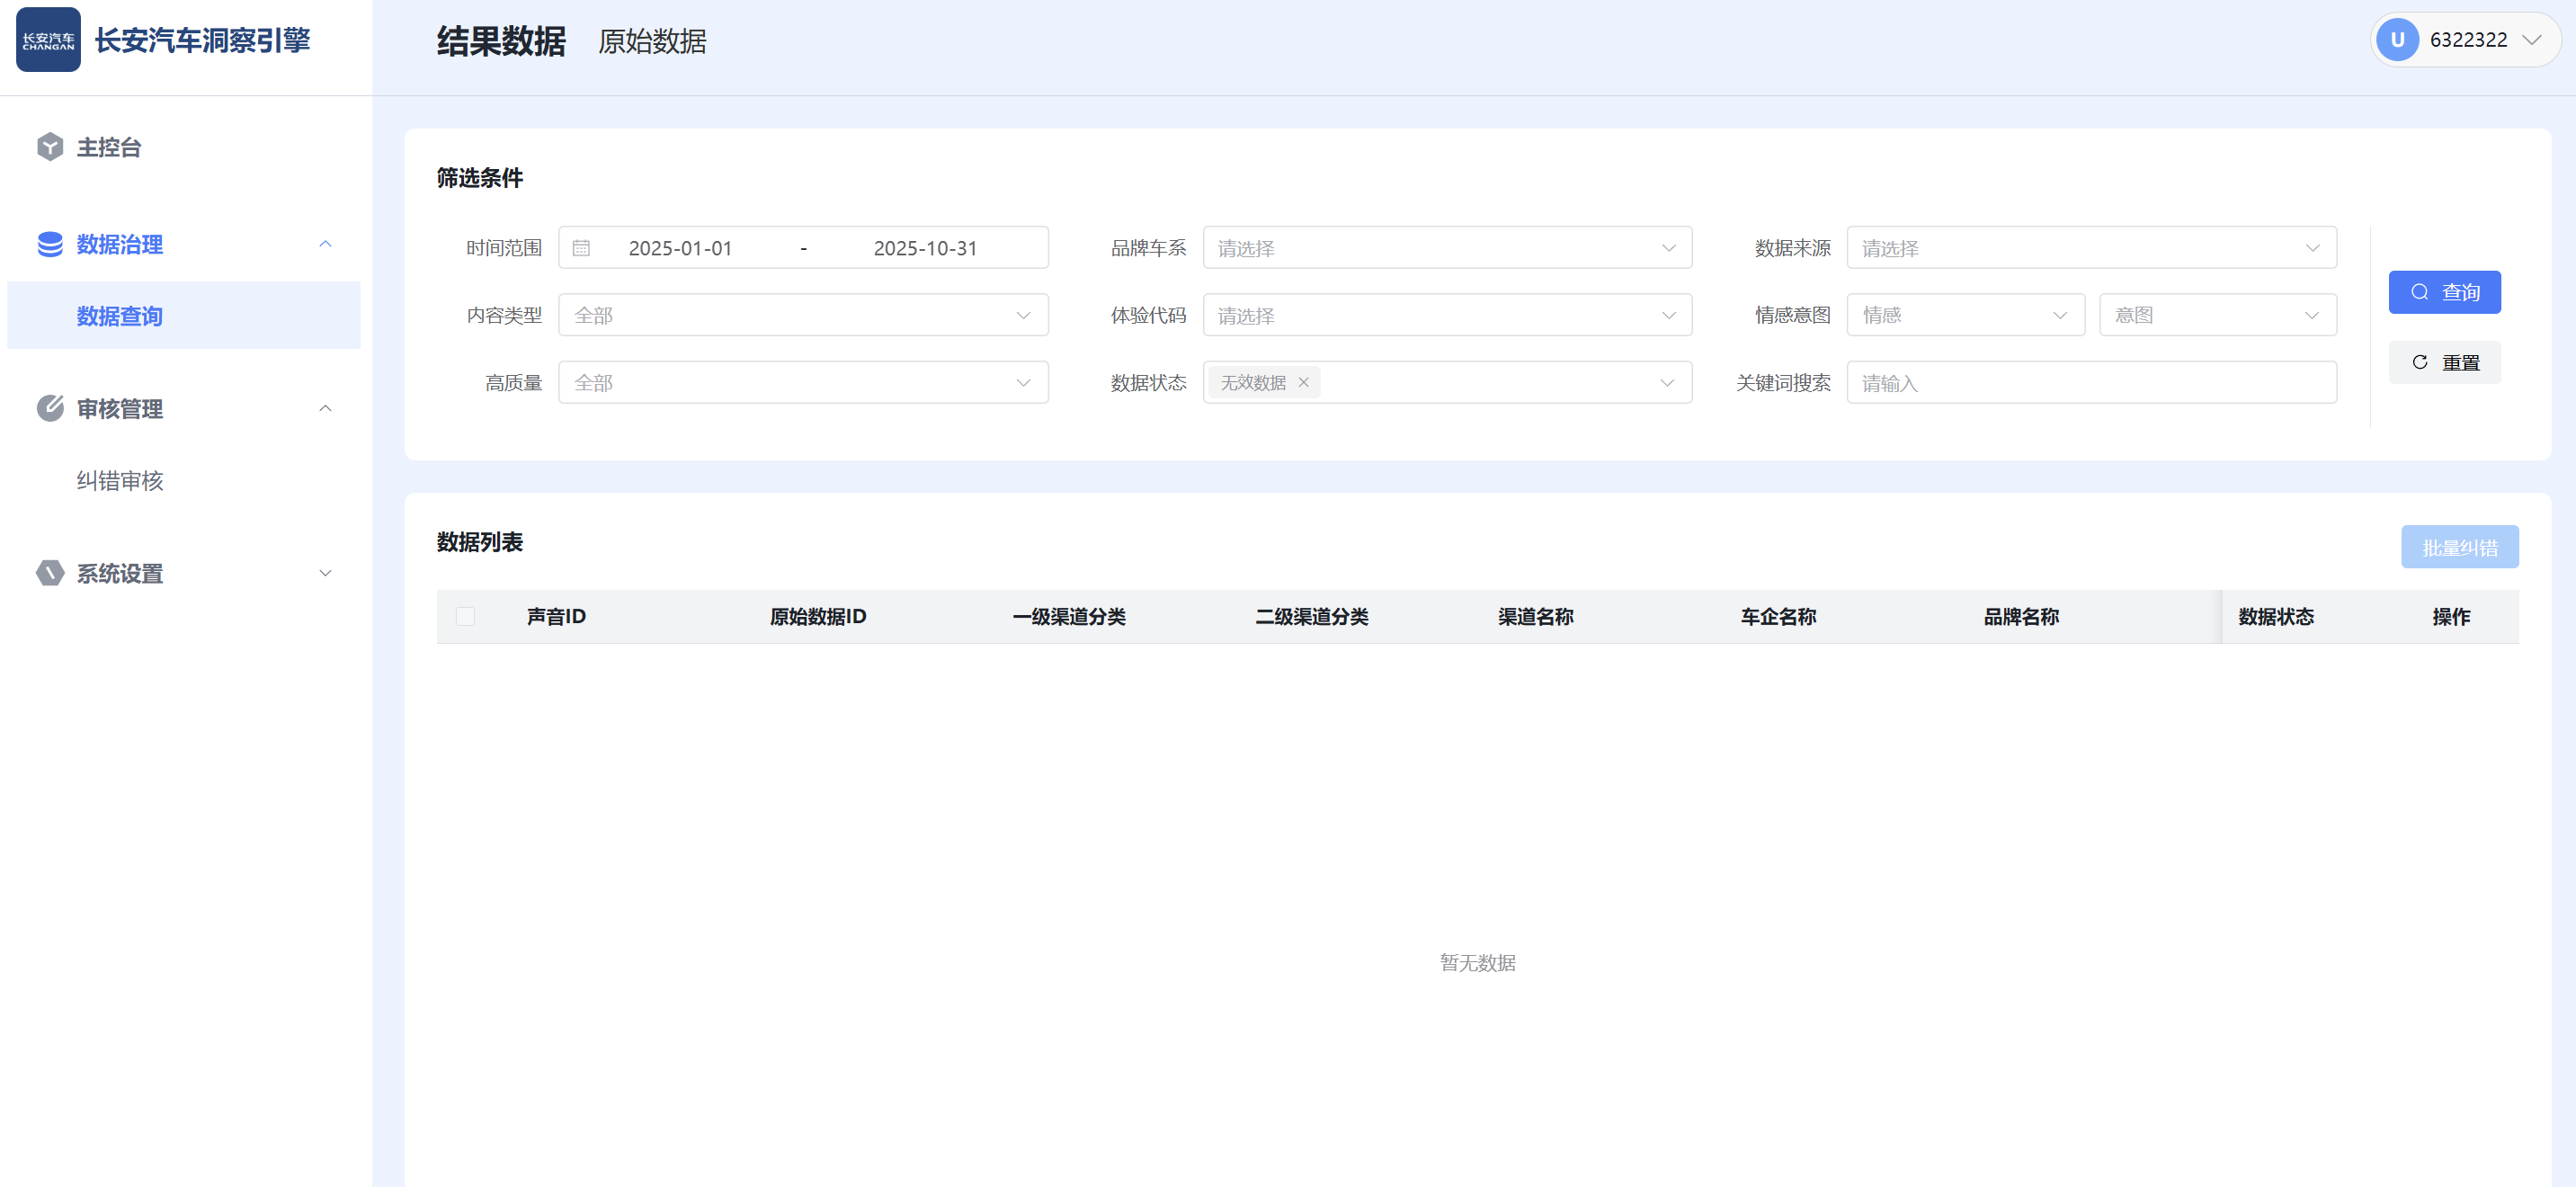Toggle the select-all checkbox in data table header
2576x1187 pixels.
coord(464,617)
